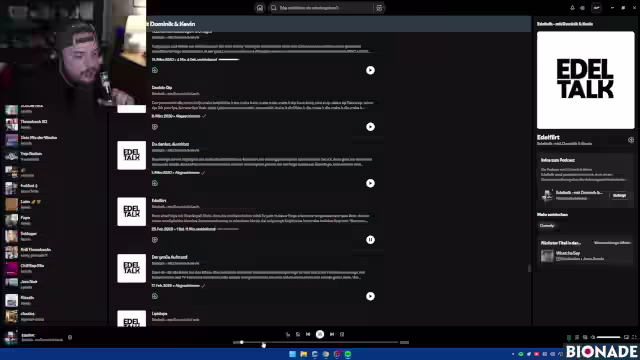The height and width of the screenshot is (360, 640).
Task: Open File Explorer from the taskbar
Action: (x=303, y=354)
